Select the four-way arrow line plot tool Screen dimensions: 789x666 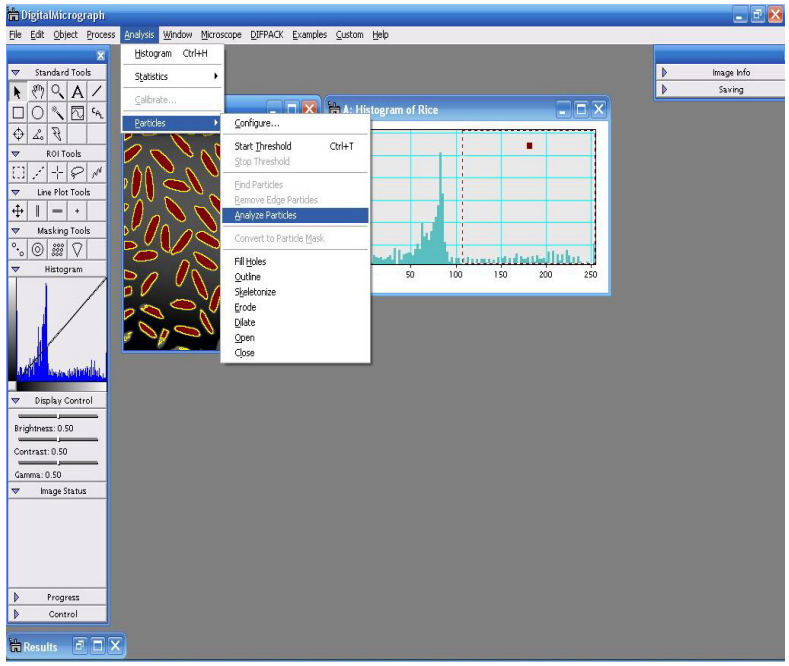click(x=18, y=212)
